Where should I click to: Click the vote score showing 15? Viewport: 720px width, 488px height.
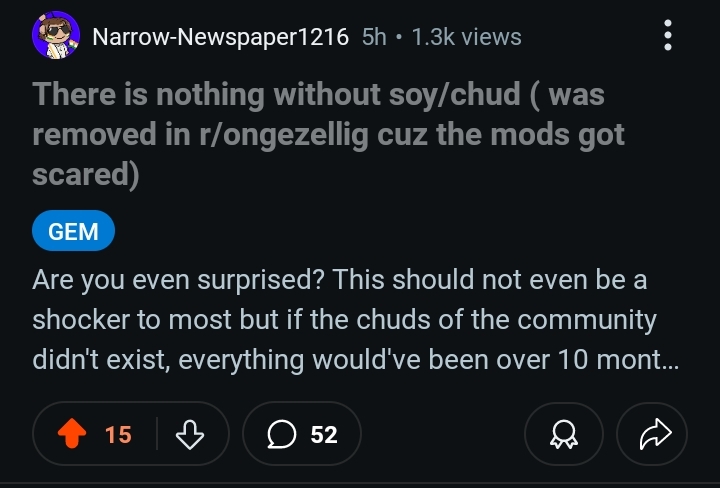(118, 434)
